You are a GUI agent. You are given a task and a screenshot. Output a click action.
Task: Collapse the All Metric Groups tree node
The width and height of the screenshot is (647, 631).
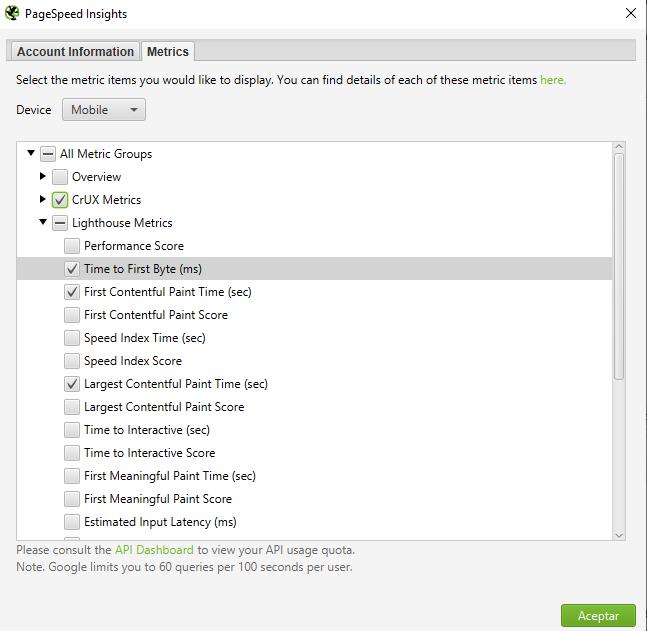point(31,153)
